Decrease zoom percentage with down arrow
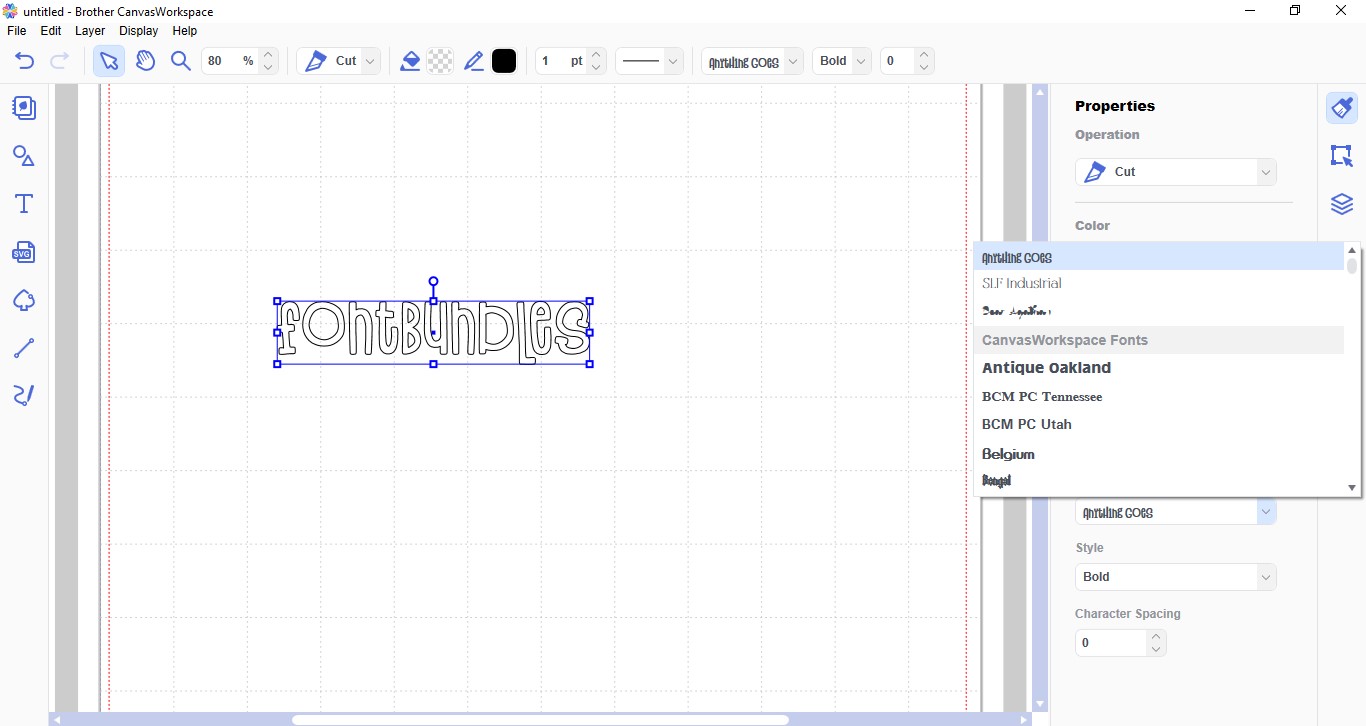The width and height of the screenshot is (1366, 726). [x=268, y=68]
